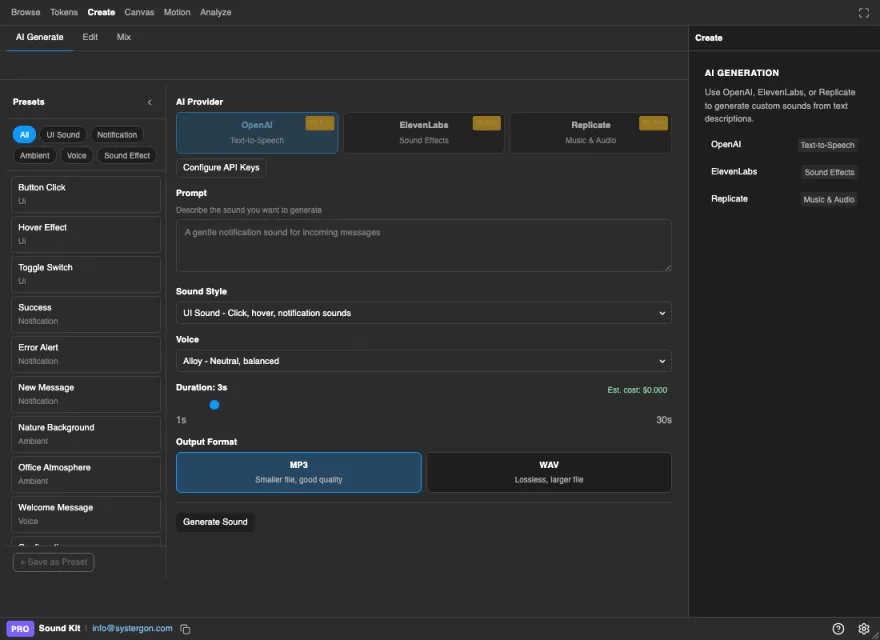Screen dimensions: 880x640
Task: Open the Analyze tab
Action: point(216,12)
